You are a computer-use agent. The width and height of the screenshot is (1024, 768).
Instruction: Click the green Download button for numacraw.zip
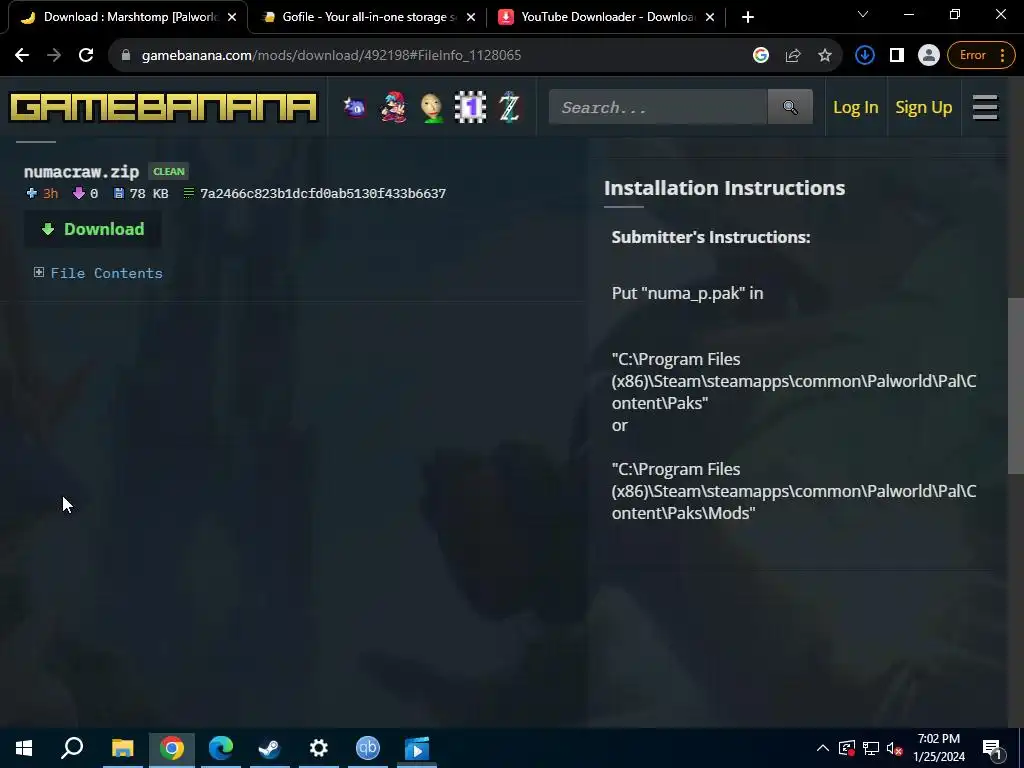pos(93,229)
